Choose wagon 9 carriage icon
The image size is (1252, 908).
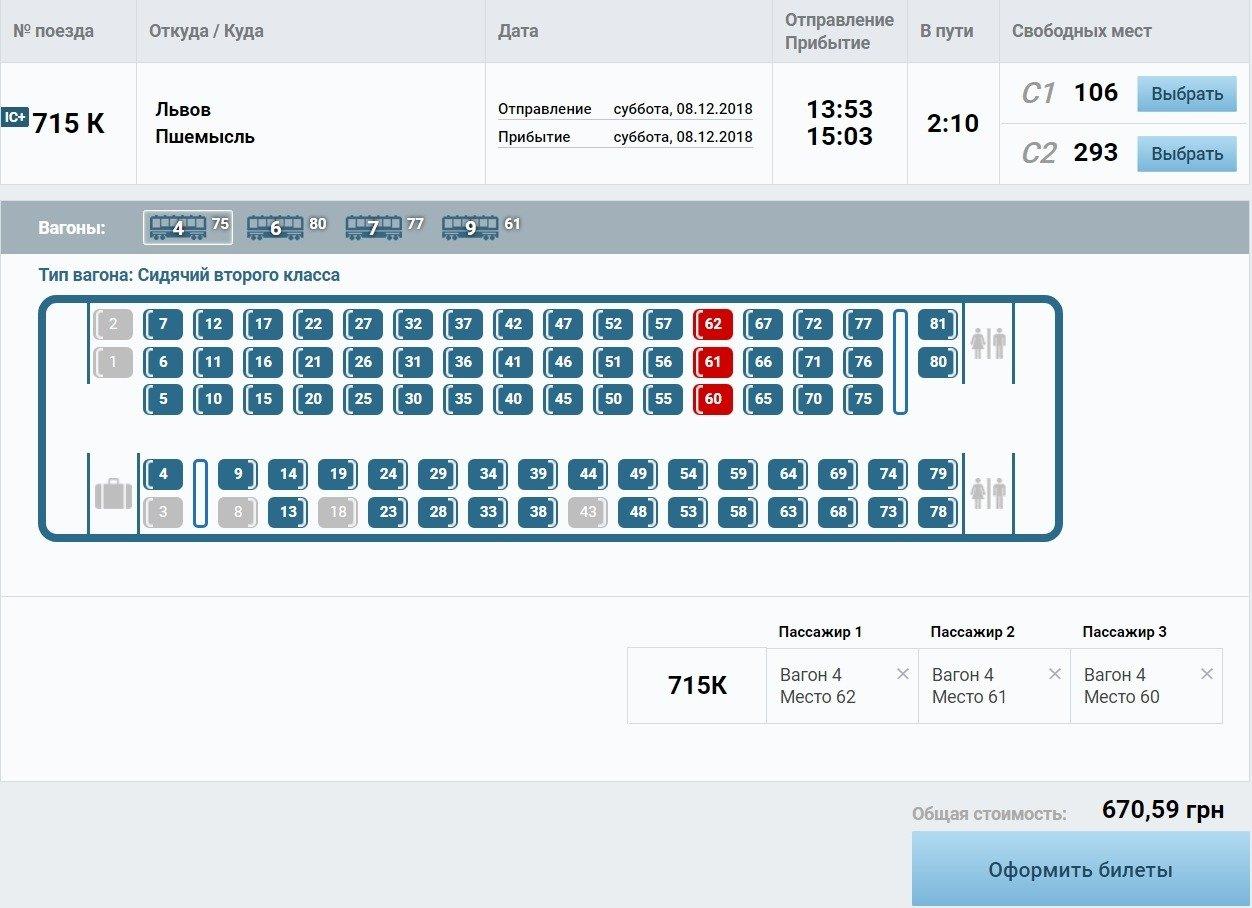pos(470,228)
